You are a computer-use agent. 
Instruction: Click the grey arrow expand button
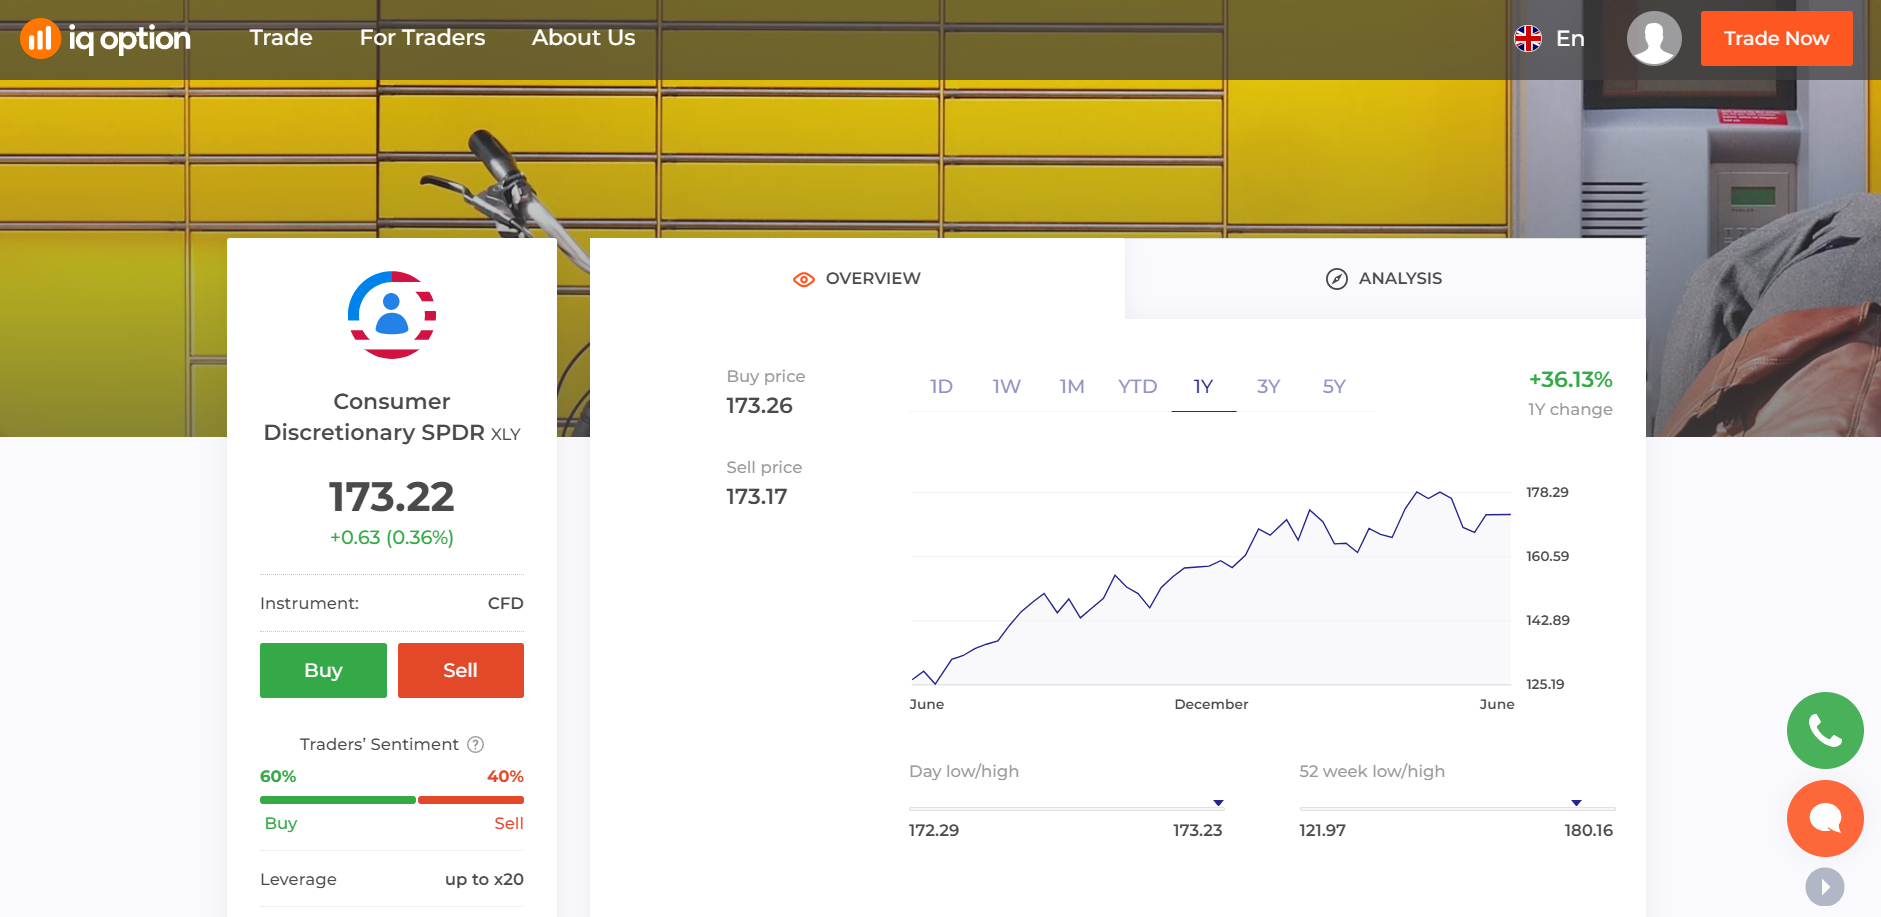(x=1825, y=887)
